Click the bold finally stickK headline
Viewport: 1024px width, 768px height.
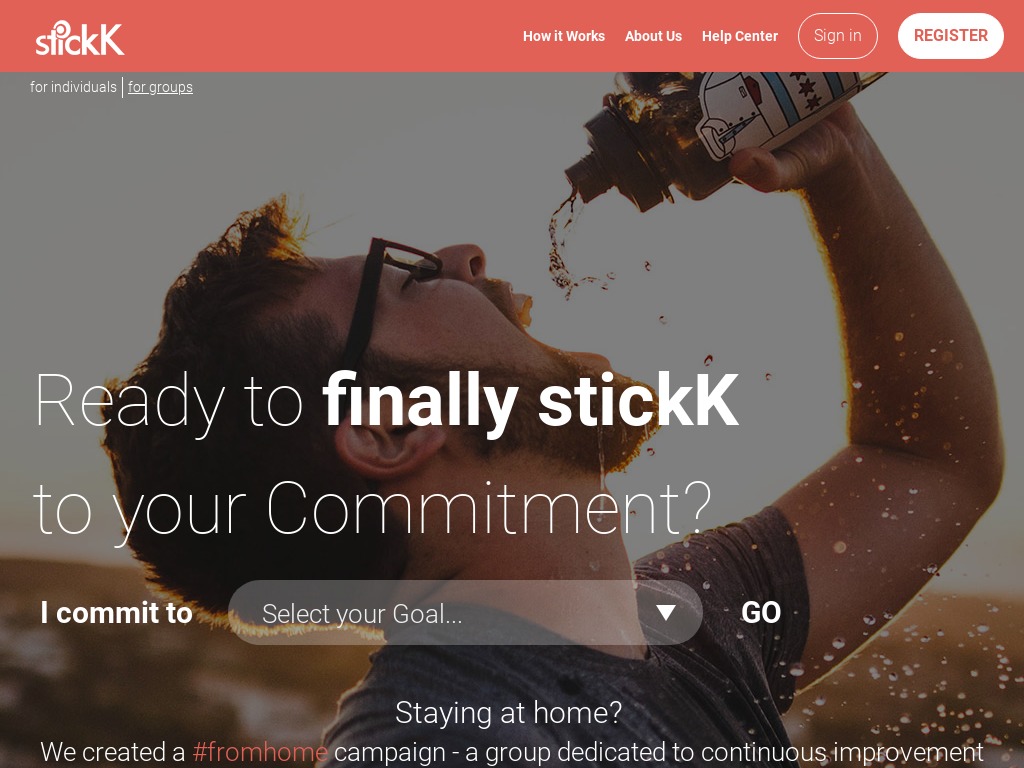[530, 400]
